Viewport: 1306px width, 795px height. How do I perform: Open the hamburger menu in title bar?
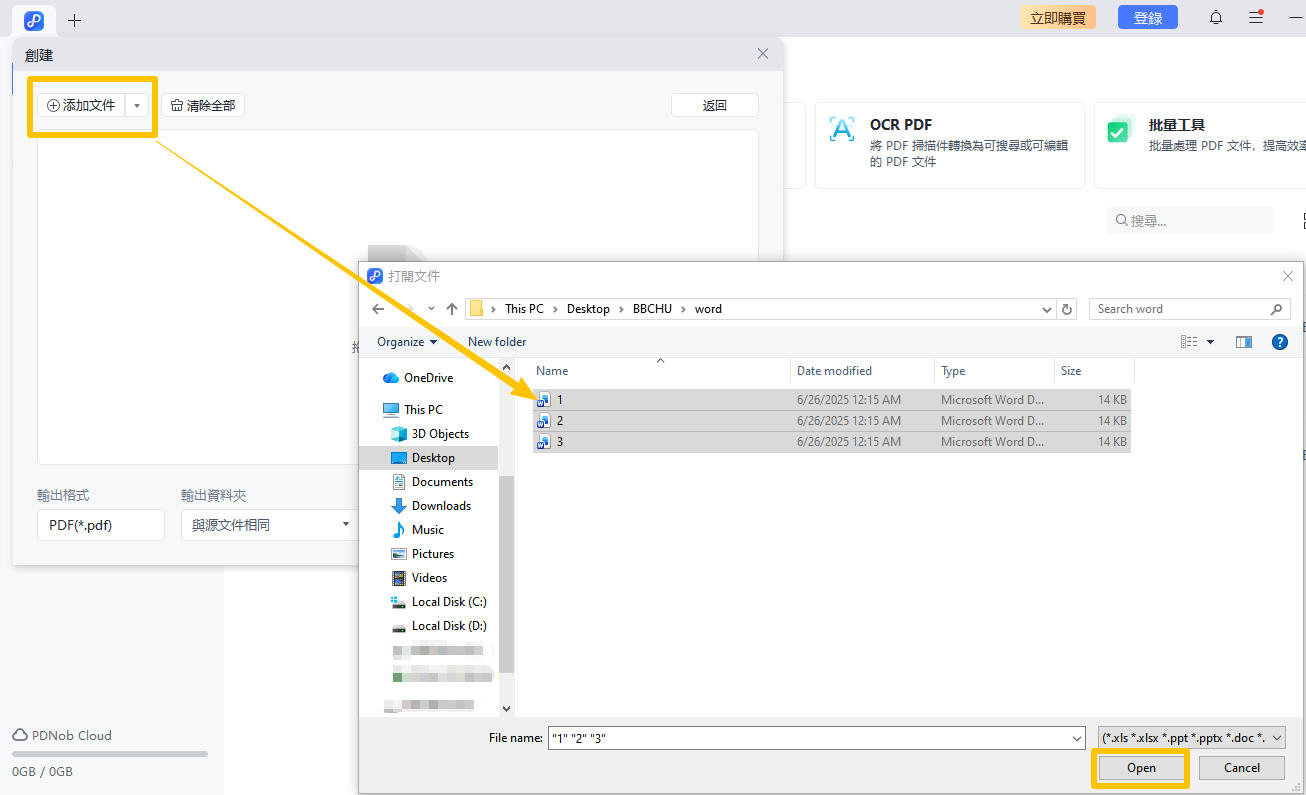[x=1256, y=18]
